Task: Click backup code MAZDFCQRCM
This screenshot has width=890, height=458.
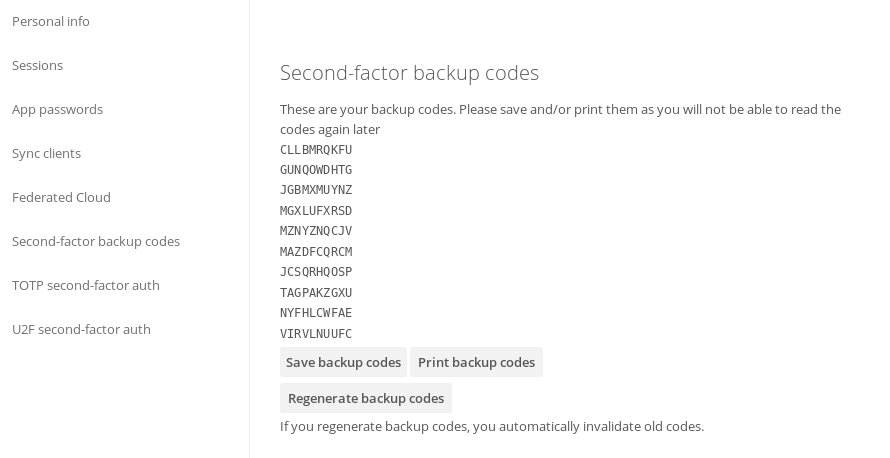Action: [316, 252]
